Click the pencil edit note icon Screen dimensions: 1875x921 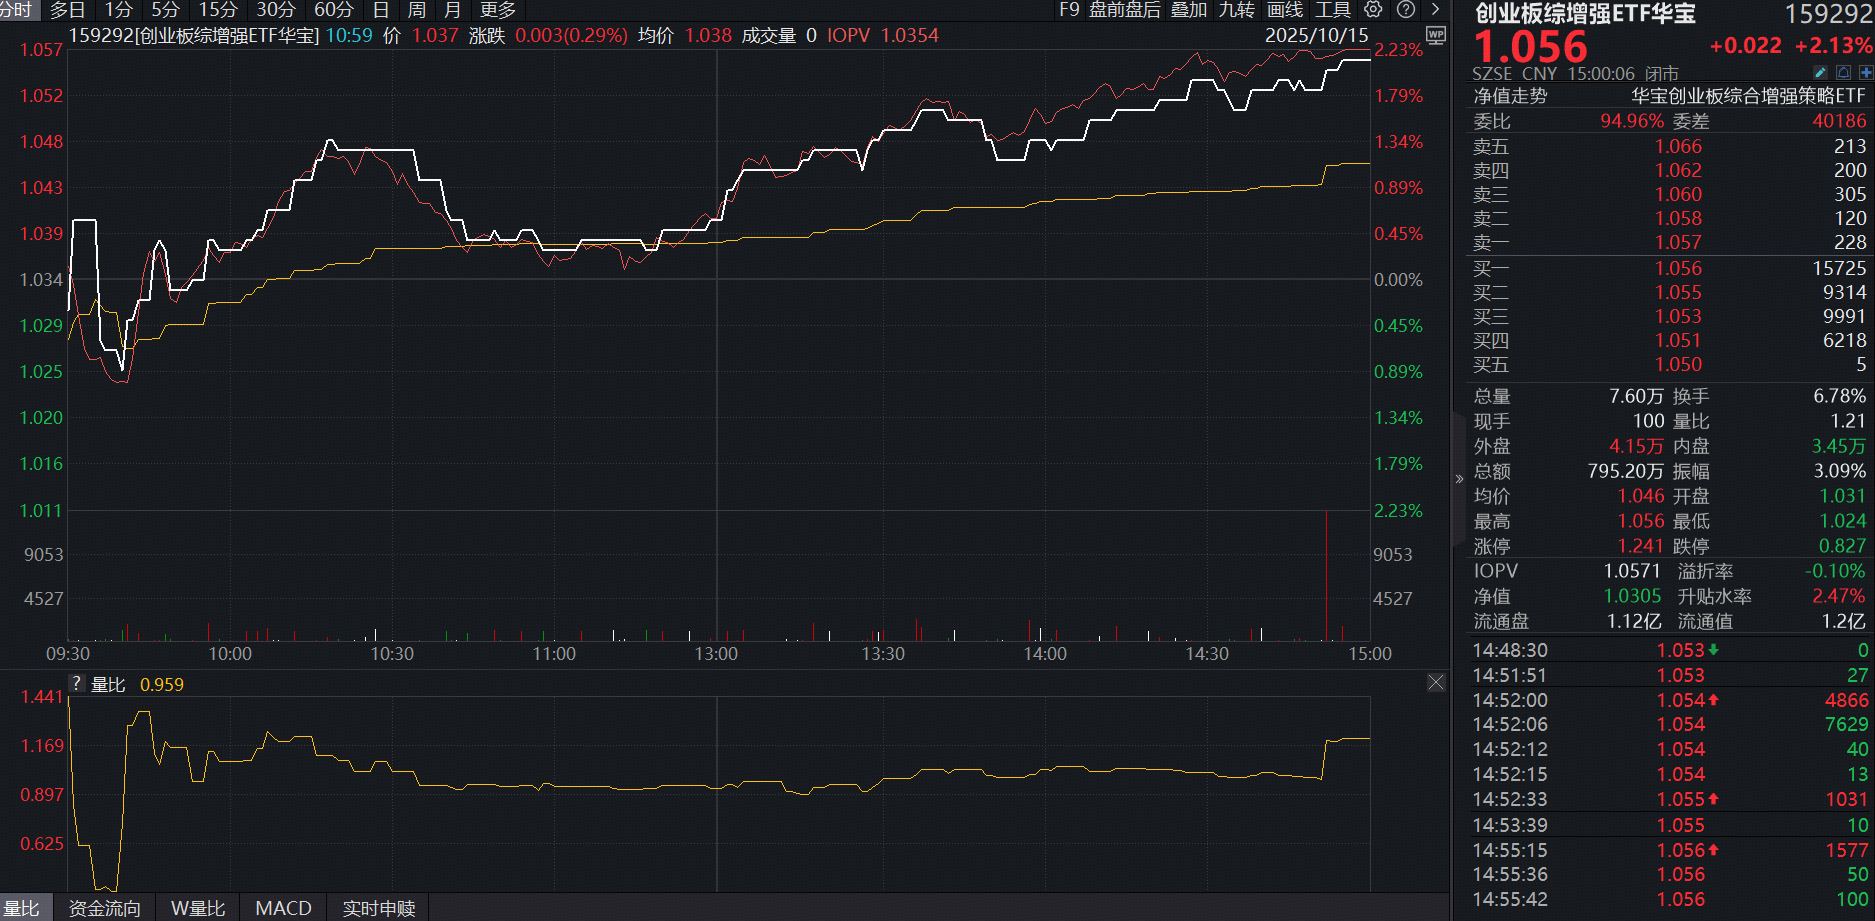[1820, 73]
